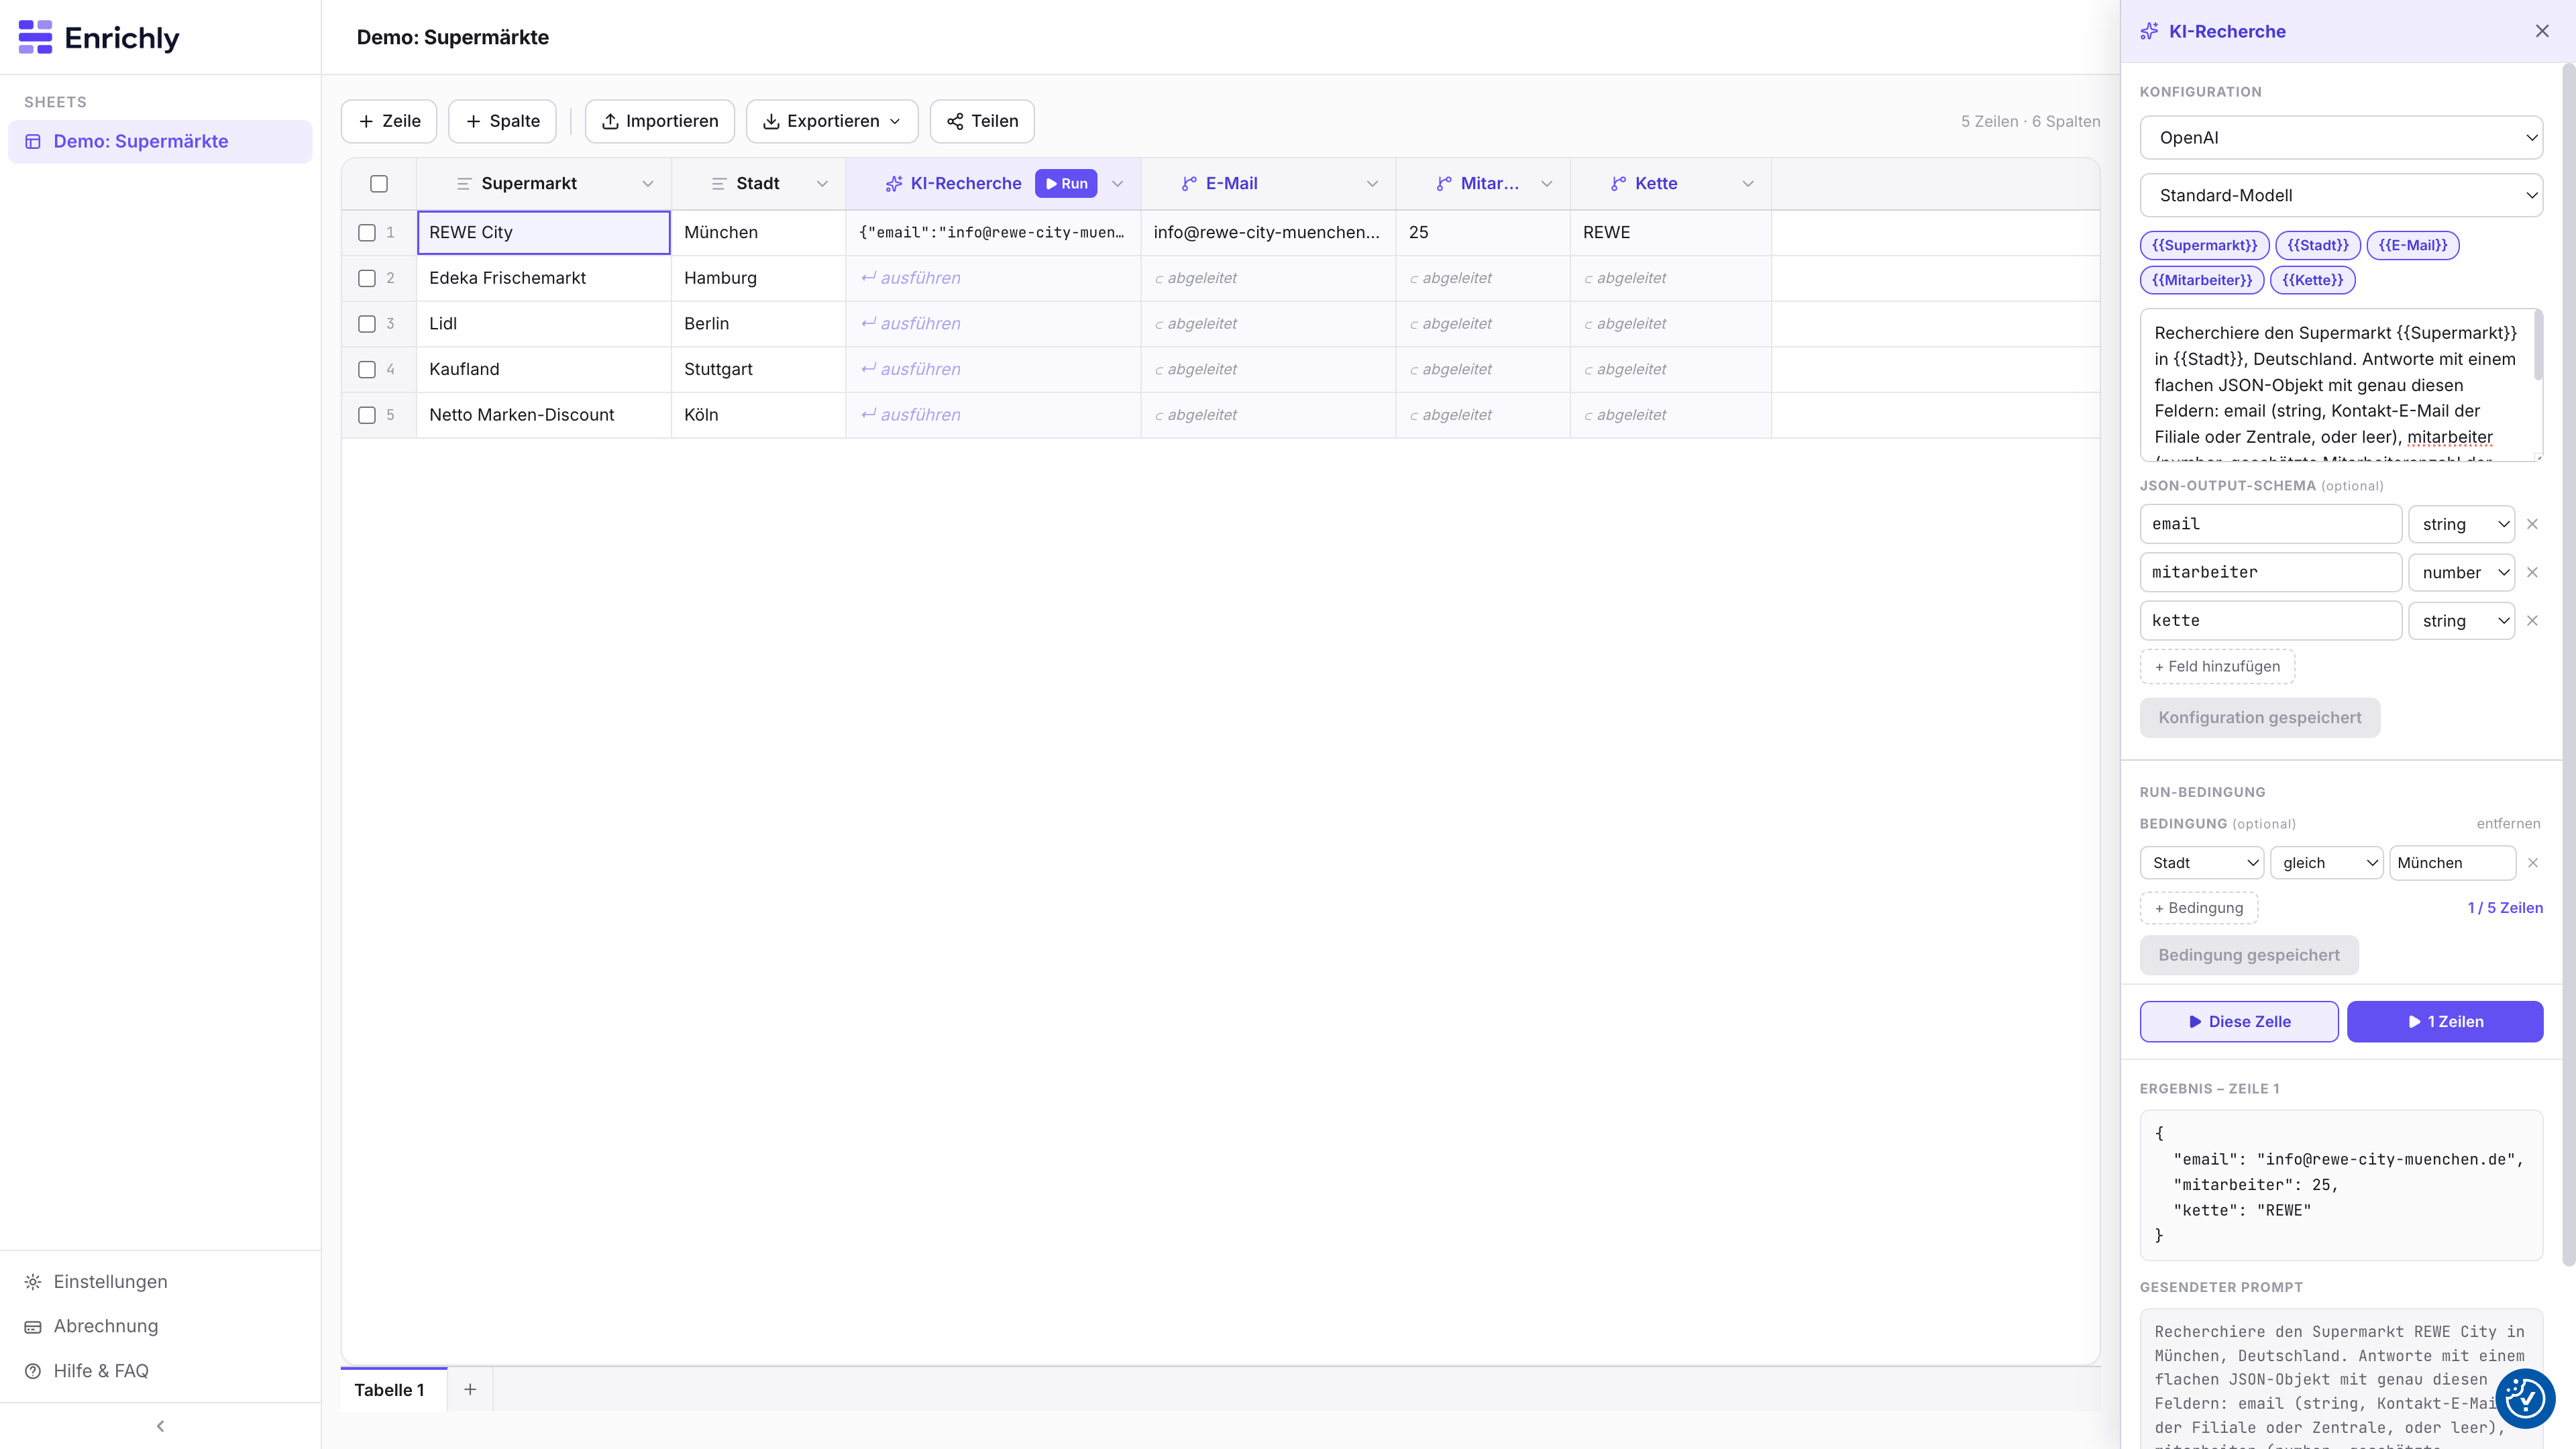
Task: Select row 4 checkbox for Kaufland
Action: coord(367,369)
